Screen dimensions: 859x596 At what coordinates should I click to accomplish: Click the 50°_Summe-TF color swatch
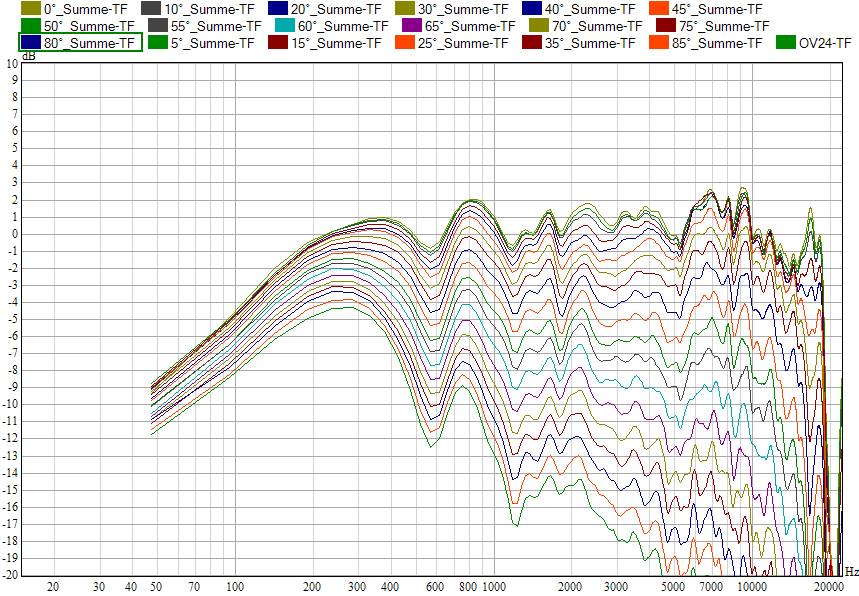pos(31,26)
